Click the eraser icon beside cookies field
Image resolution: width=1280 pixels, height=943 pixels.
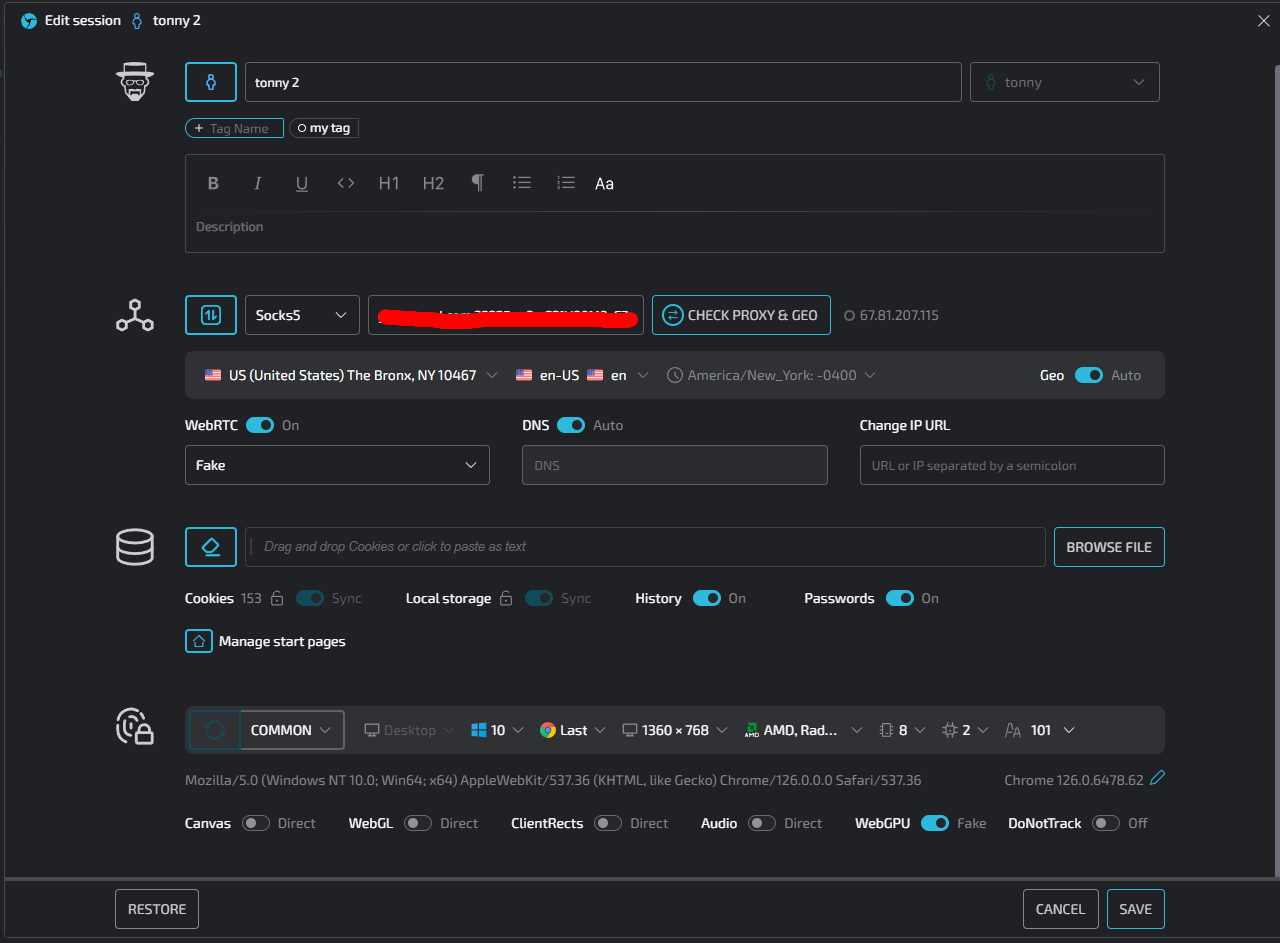point(211,547)
